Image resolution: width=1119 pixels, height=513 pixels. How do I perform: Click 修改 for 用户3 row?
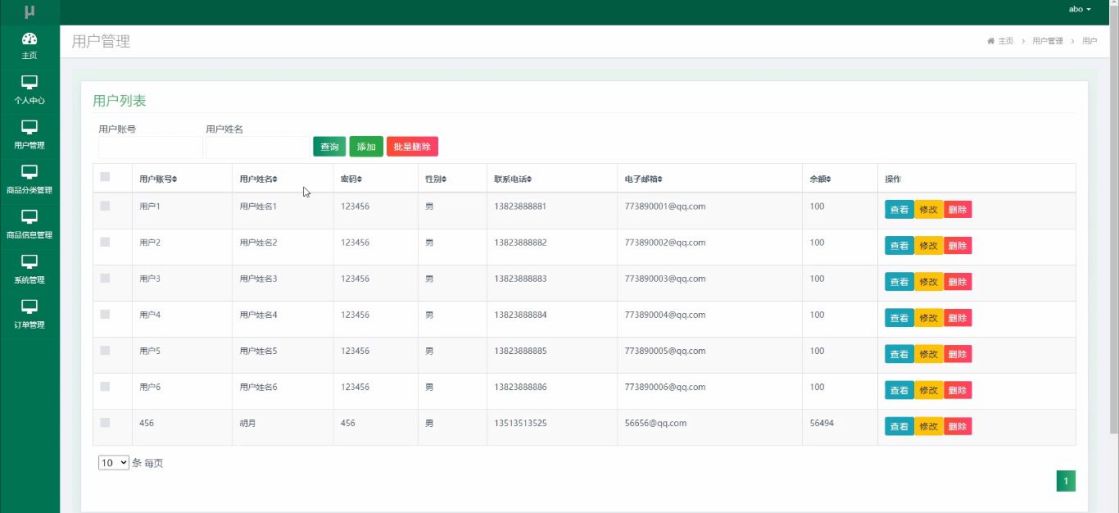[928, 282]
